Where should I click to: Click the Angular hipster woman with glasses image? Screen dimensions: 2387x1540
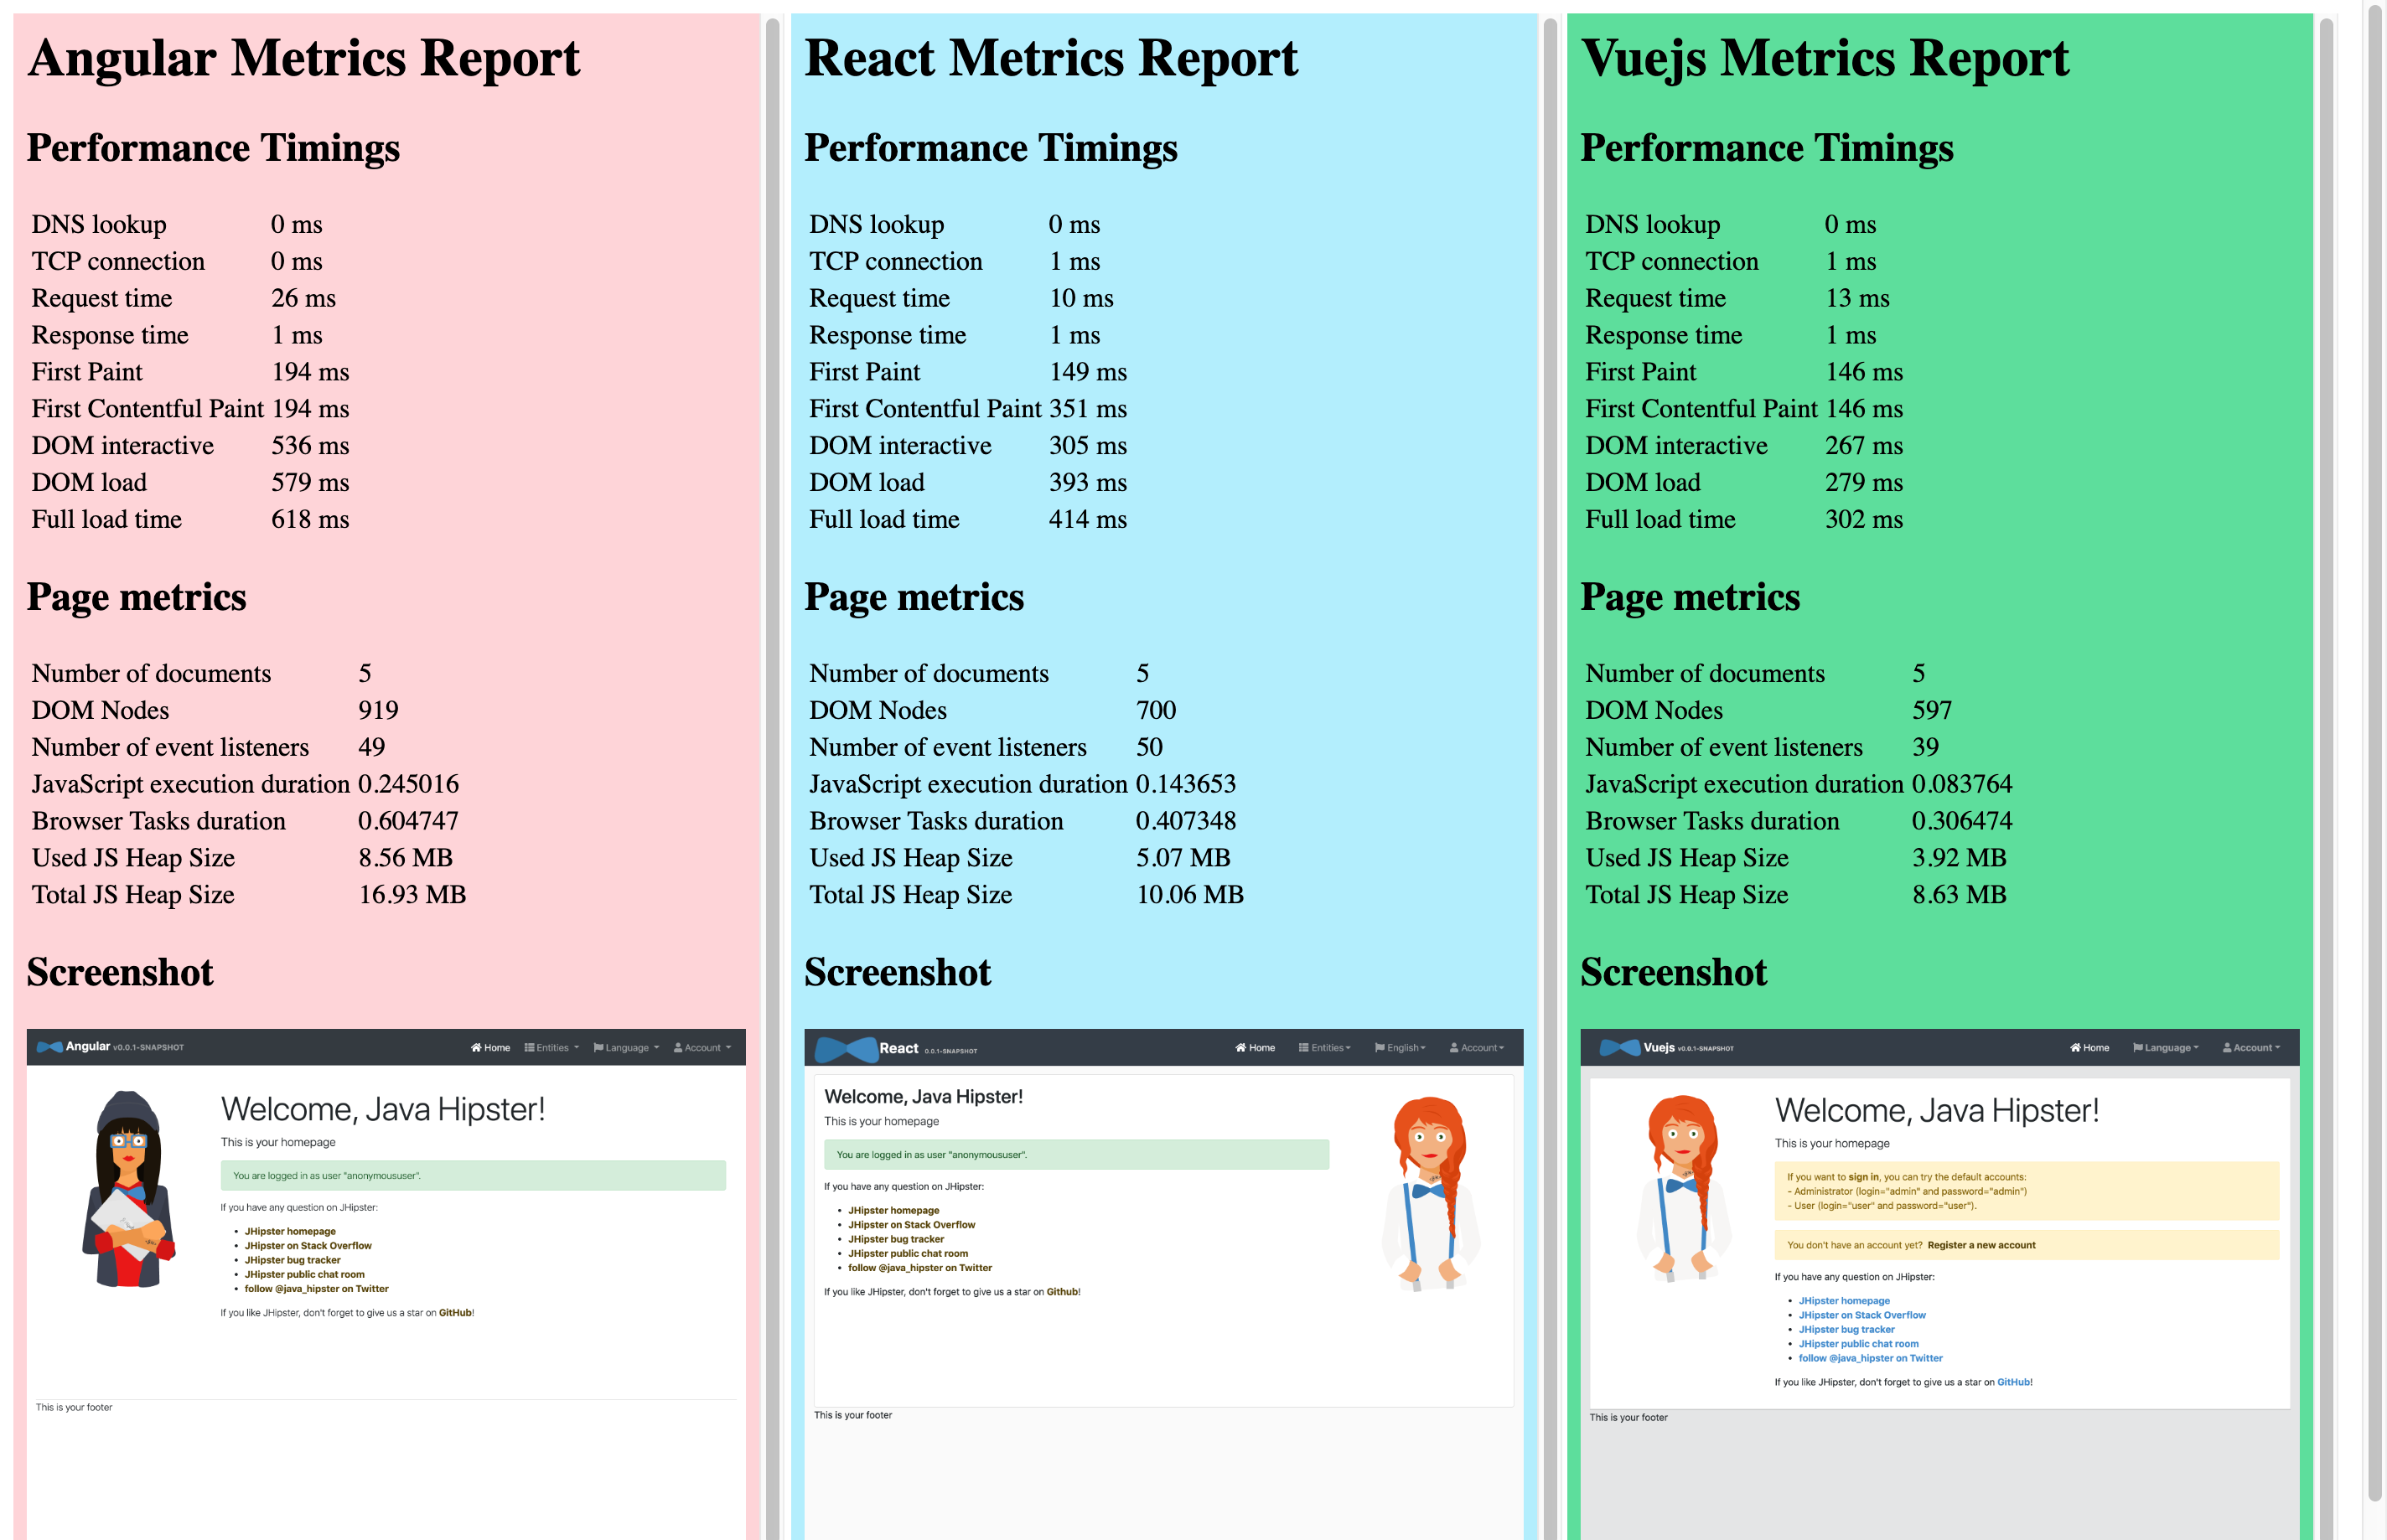pos(128,1188)
